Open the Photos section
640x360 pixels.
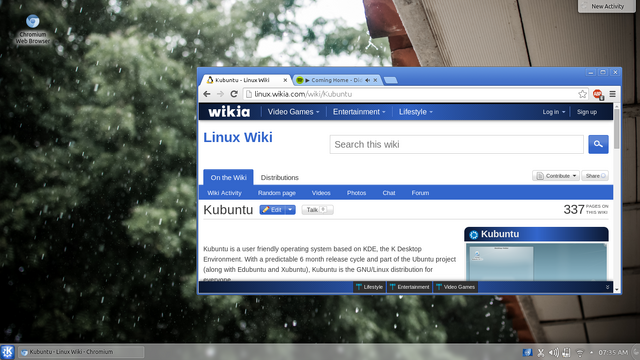click(356, 193)
